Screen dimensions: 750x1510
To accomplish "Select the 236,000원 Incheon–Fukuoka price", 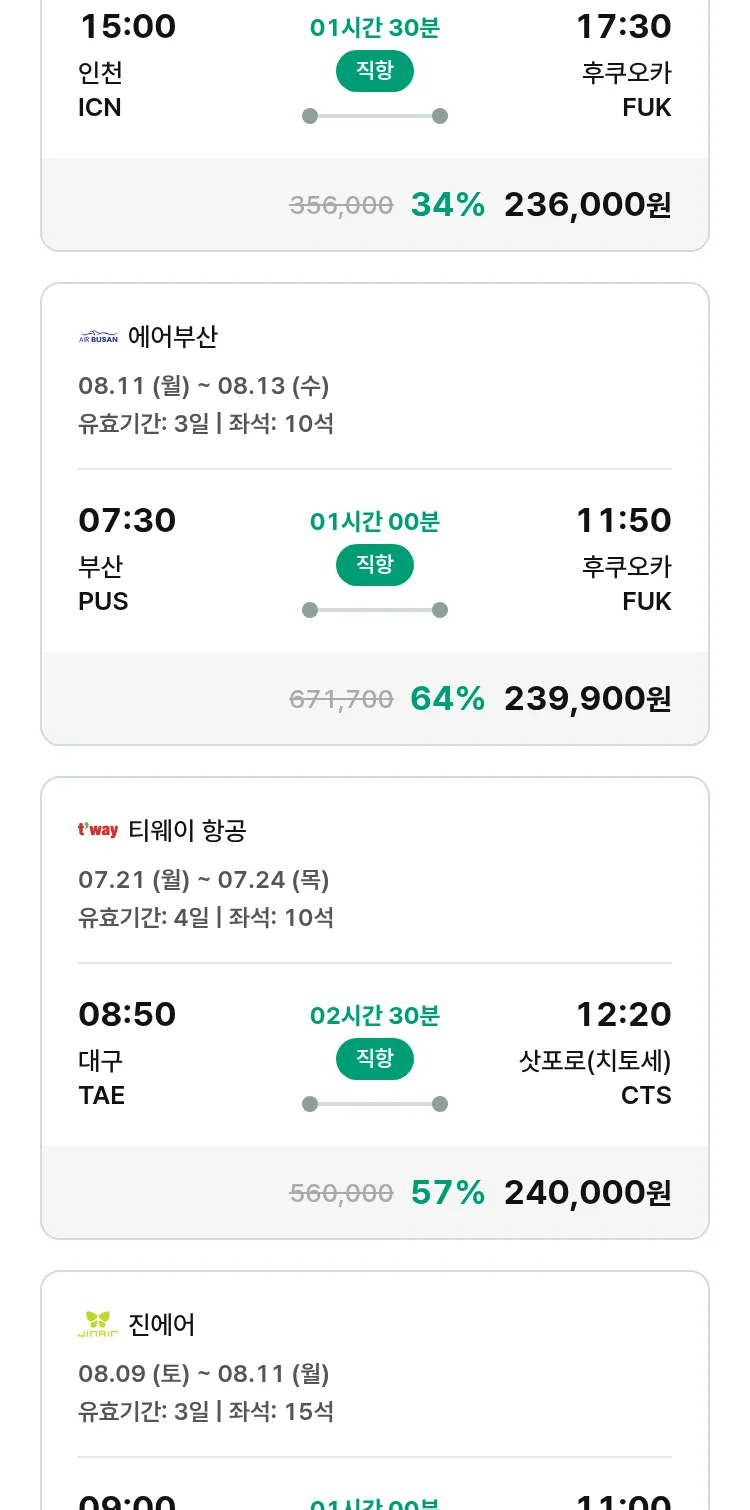I will tap(587, 205).
